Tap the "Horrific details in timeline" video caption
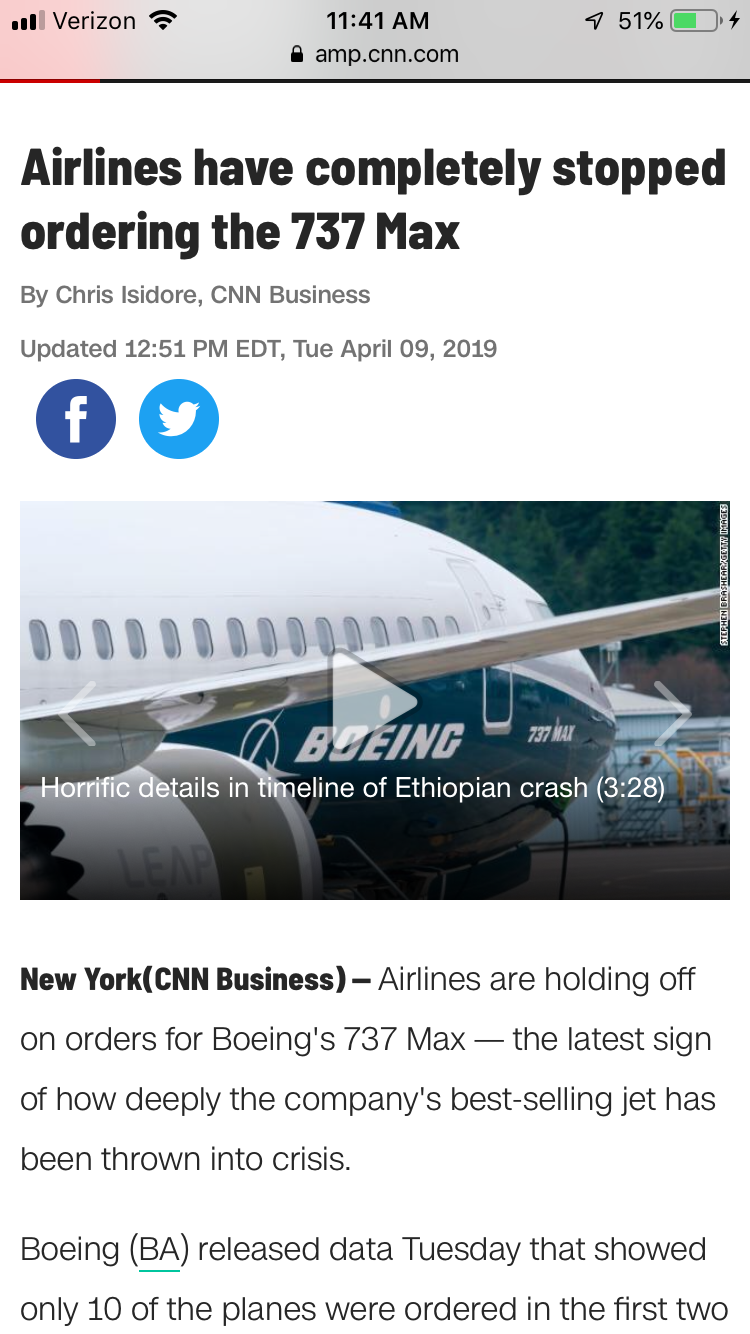This screenshot has height=1334, width=750. tap(352, 788)
